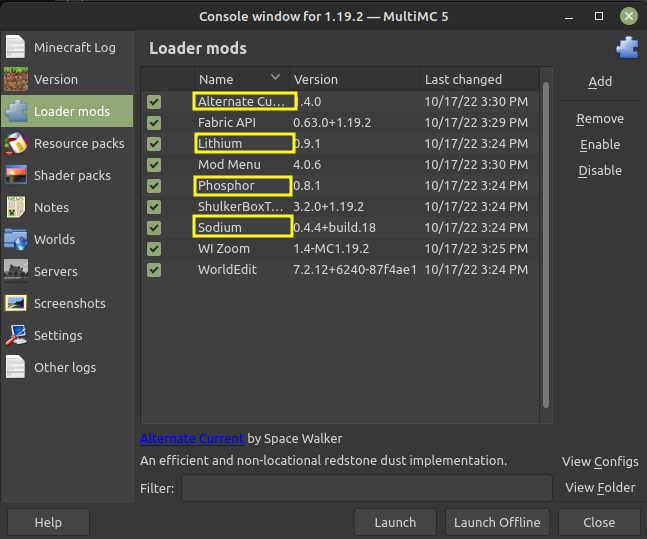Image resolution: width=647 pixels, height=539 pixels.
Task: Click version 0.63.0+1.19.2 cell
Action: 332,123
